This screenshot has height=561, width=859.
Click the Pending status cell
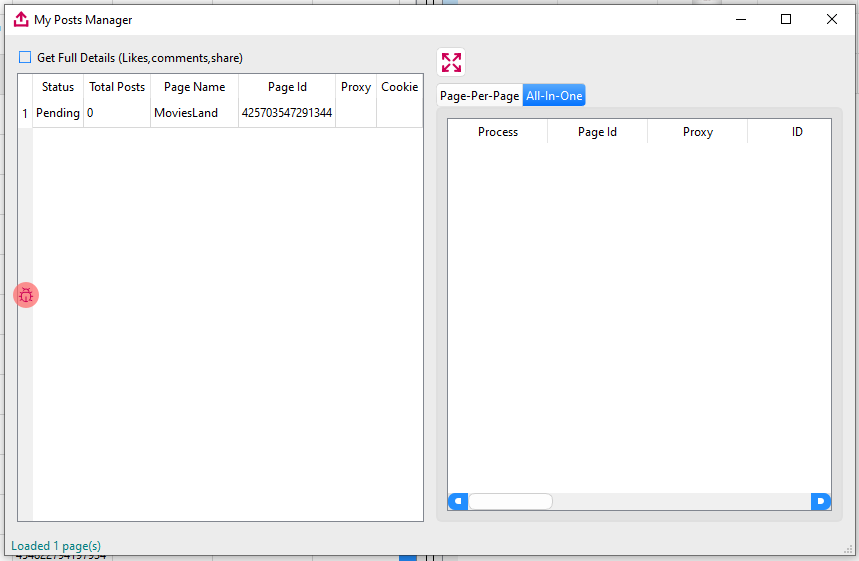click(x=58, y=113)
